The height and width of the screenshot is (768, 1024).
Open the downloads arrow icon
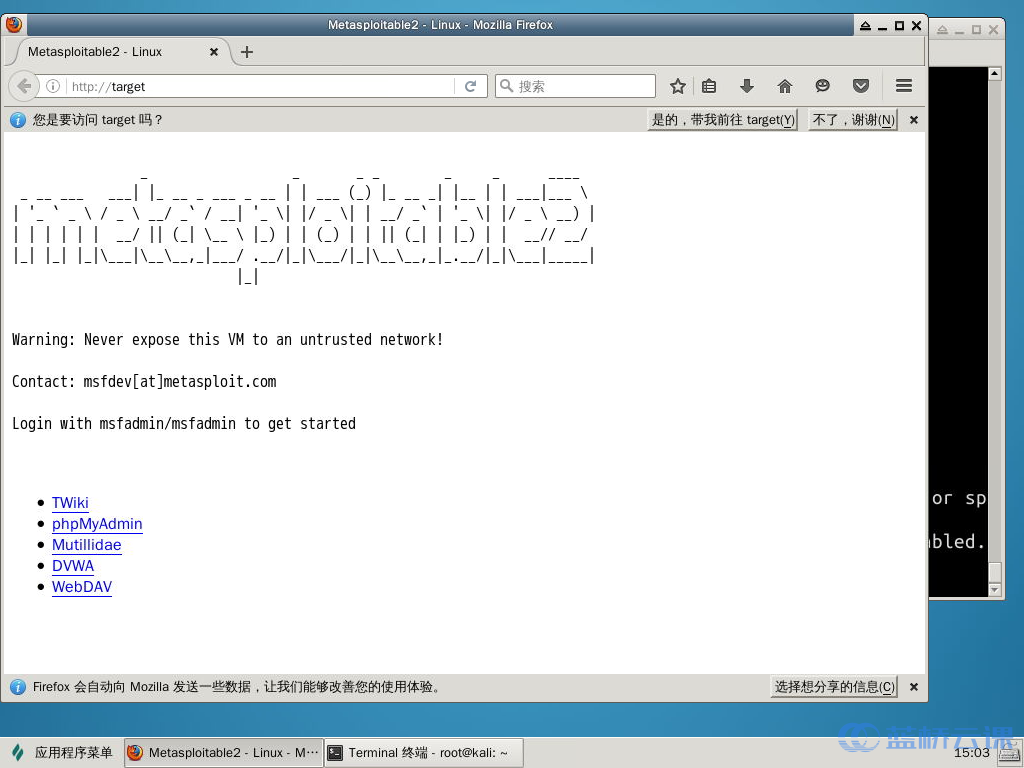click(747, 86)
